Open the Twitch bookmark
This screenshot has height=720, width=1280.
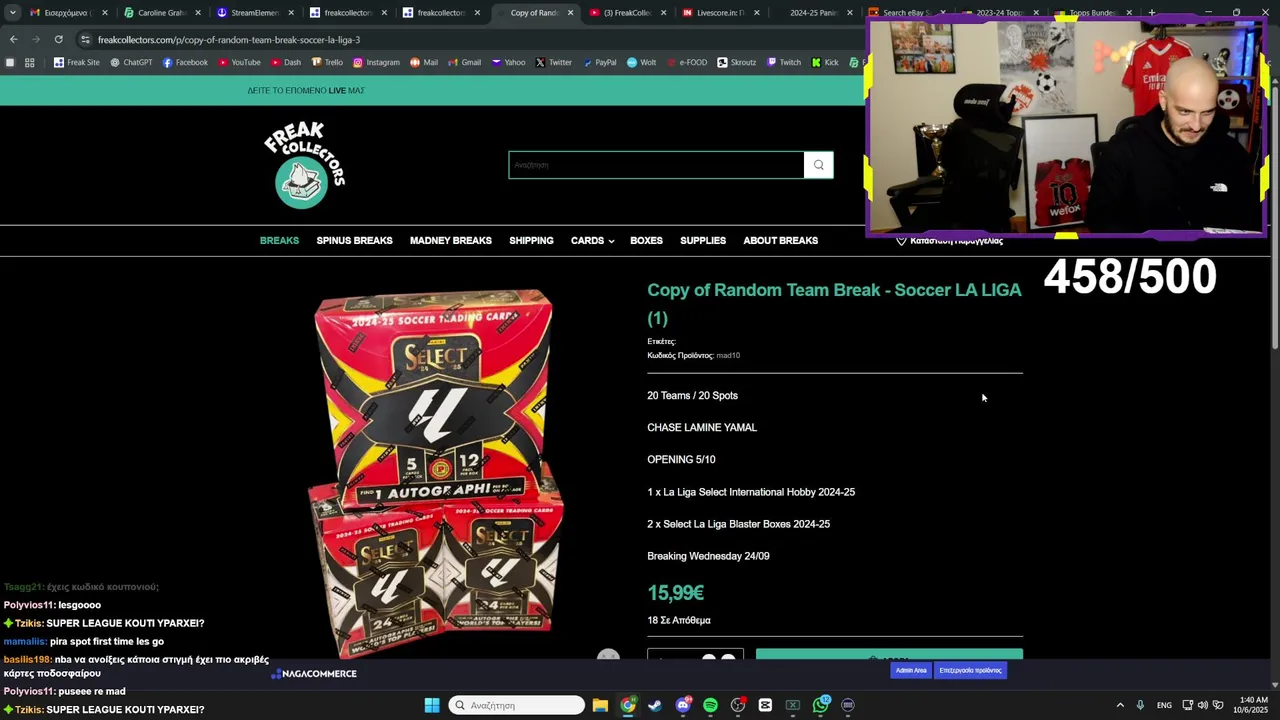coord(783,62)
